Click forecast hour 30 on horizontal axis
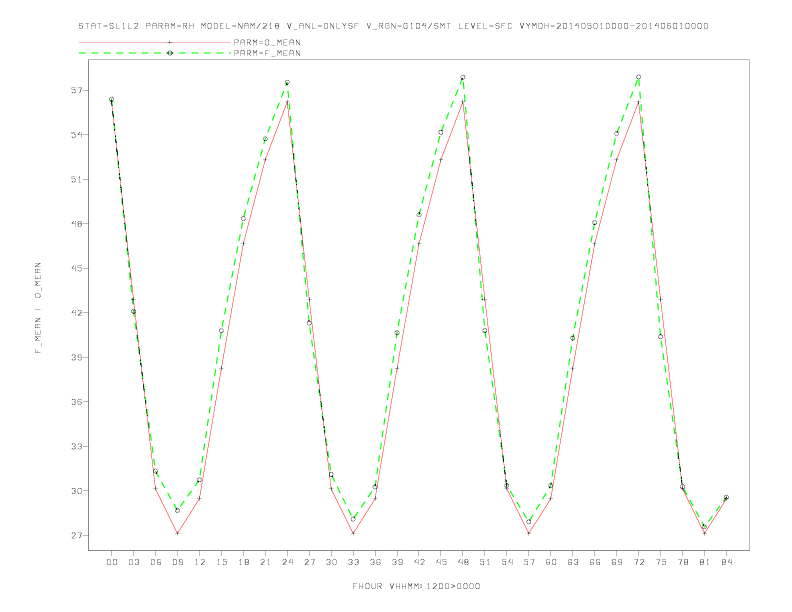Image resolution: width=792 pixels, height=612 pixels. [x=331, y=562]
